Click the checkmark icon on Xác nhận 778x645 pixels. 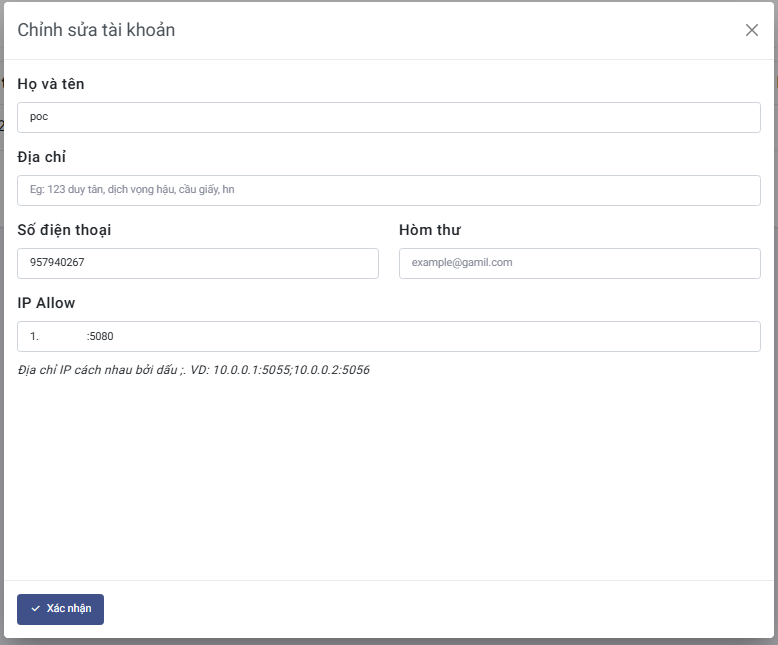coord(35,609)
